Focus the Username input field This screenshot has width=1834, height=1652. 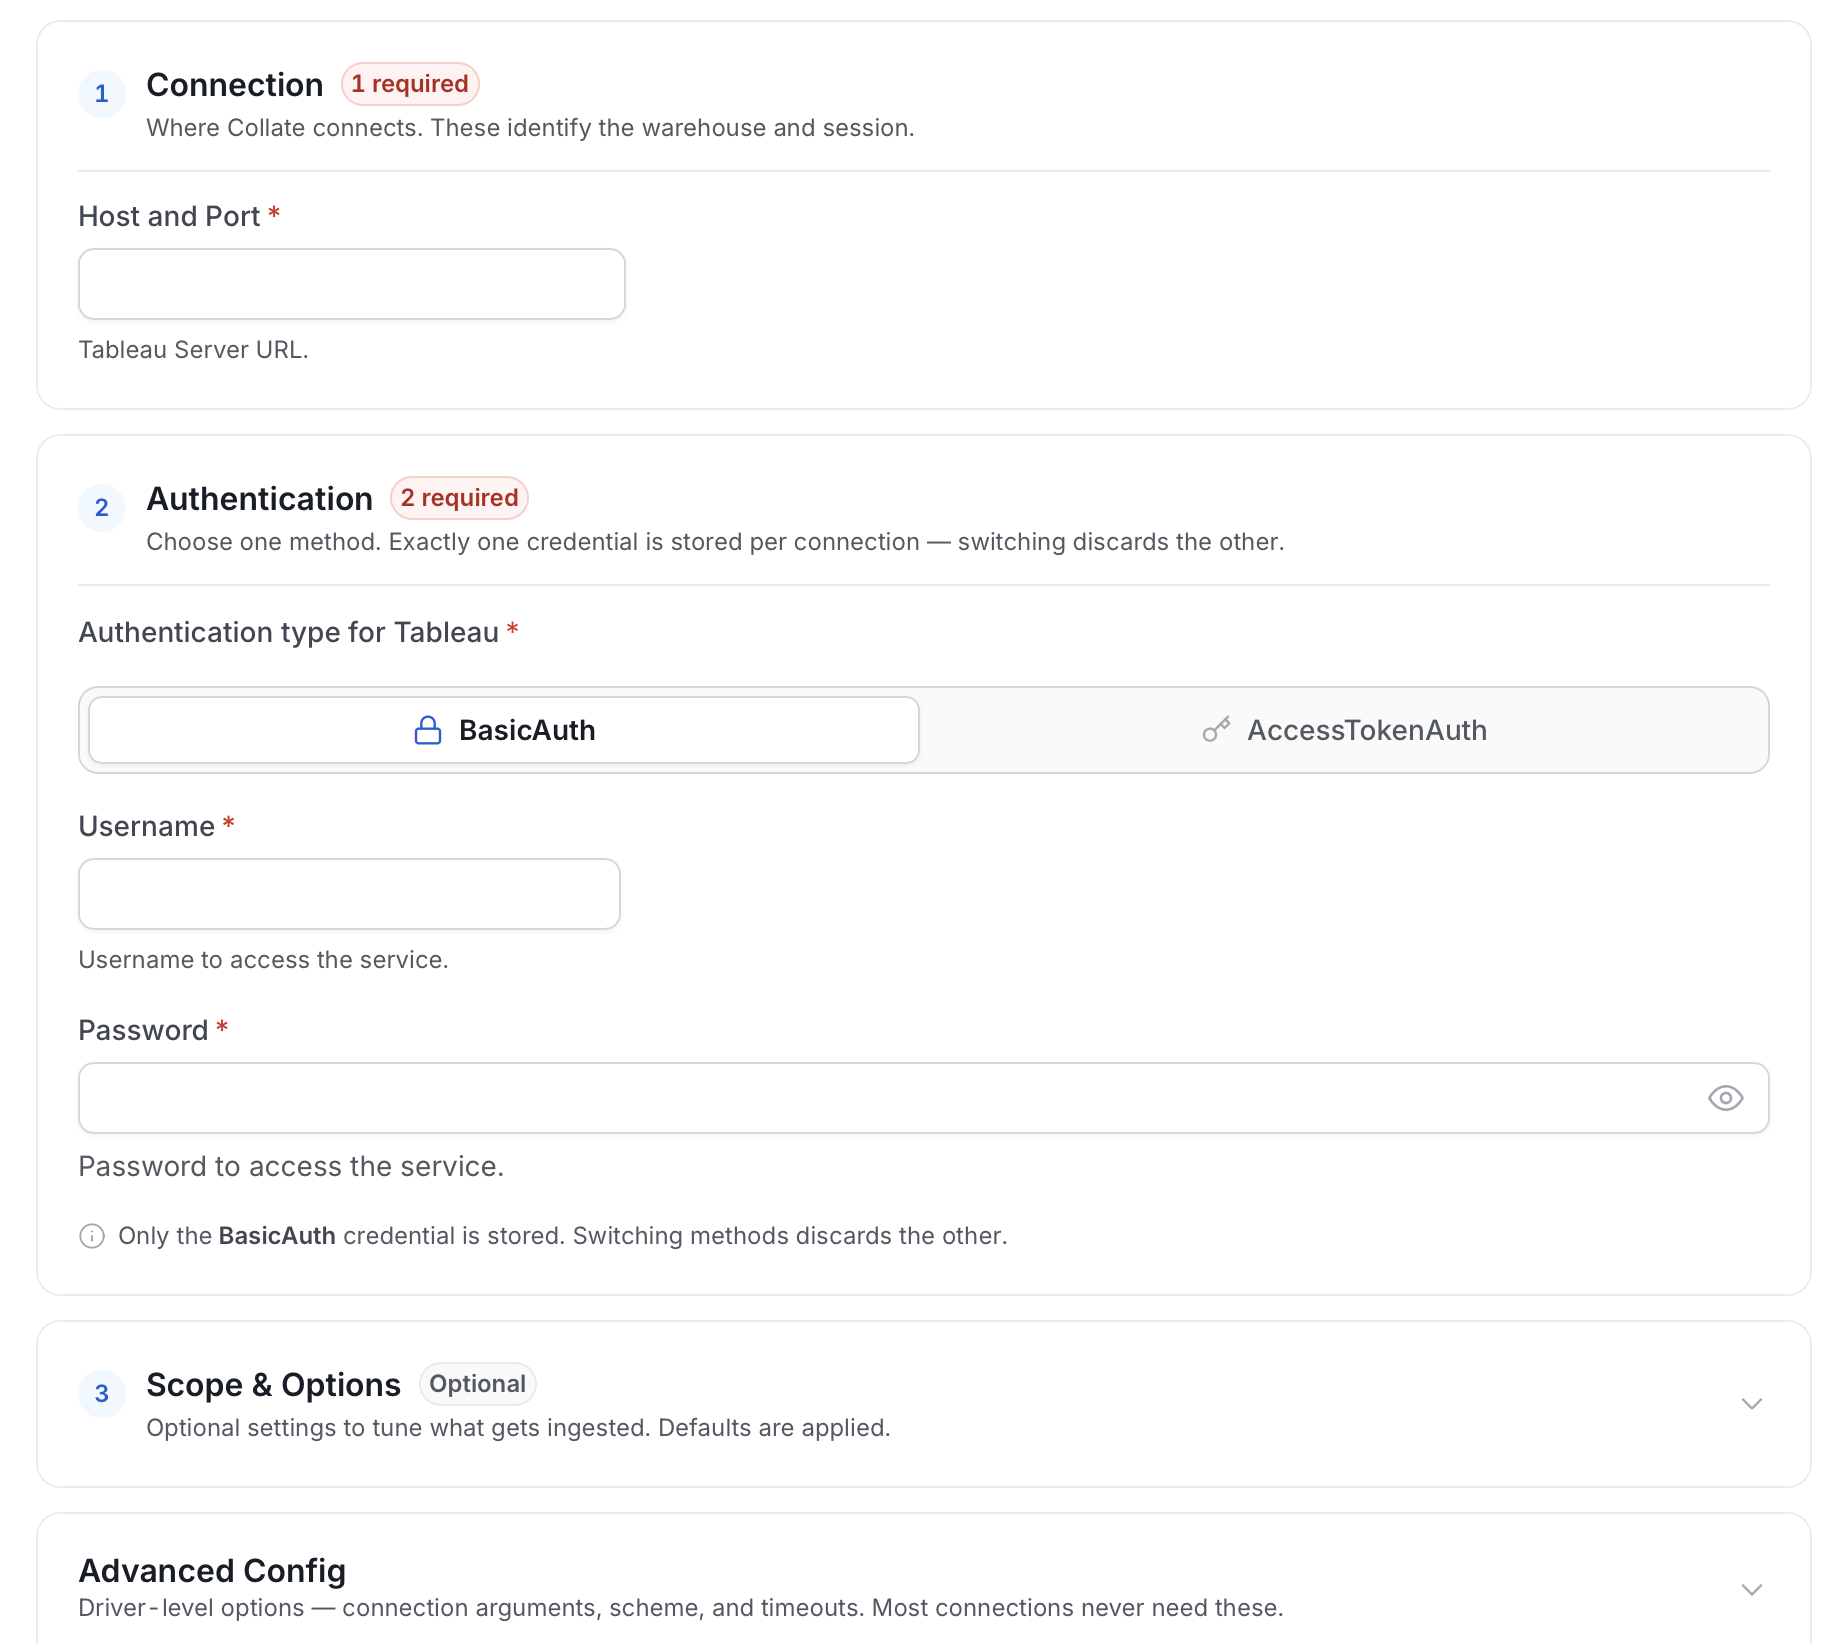pyautogui.click(x=349, y=894)
